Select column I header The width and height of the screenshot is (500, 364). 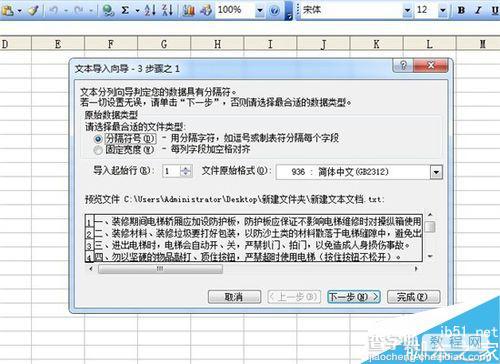[270, 44]
